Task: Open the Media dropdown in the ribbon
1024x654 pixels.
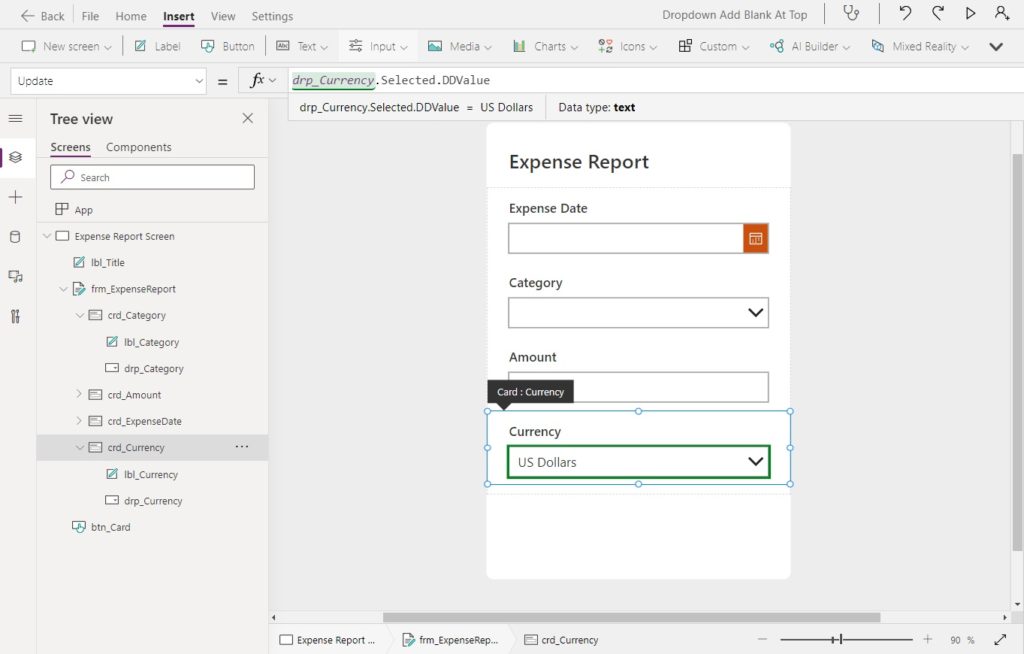Action: pos(460,46)
